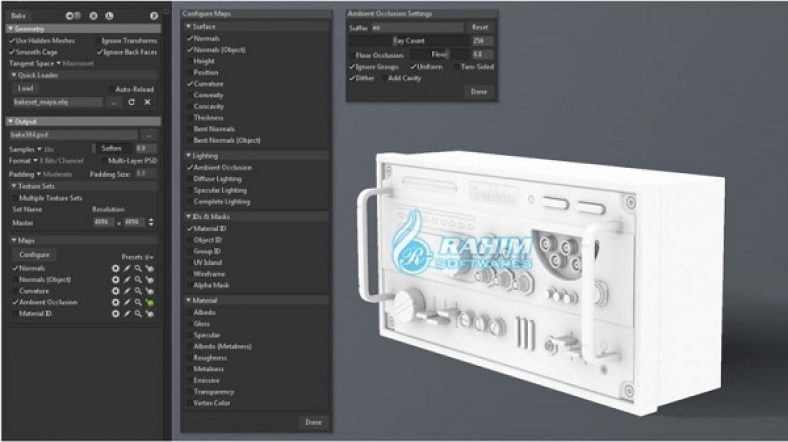Image resolution: width=788 pixels, height=442 pixels.
Task: Click Configure button in Maps section
Action: [34, 255]
